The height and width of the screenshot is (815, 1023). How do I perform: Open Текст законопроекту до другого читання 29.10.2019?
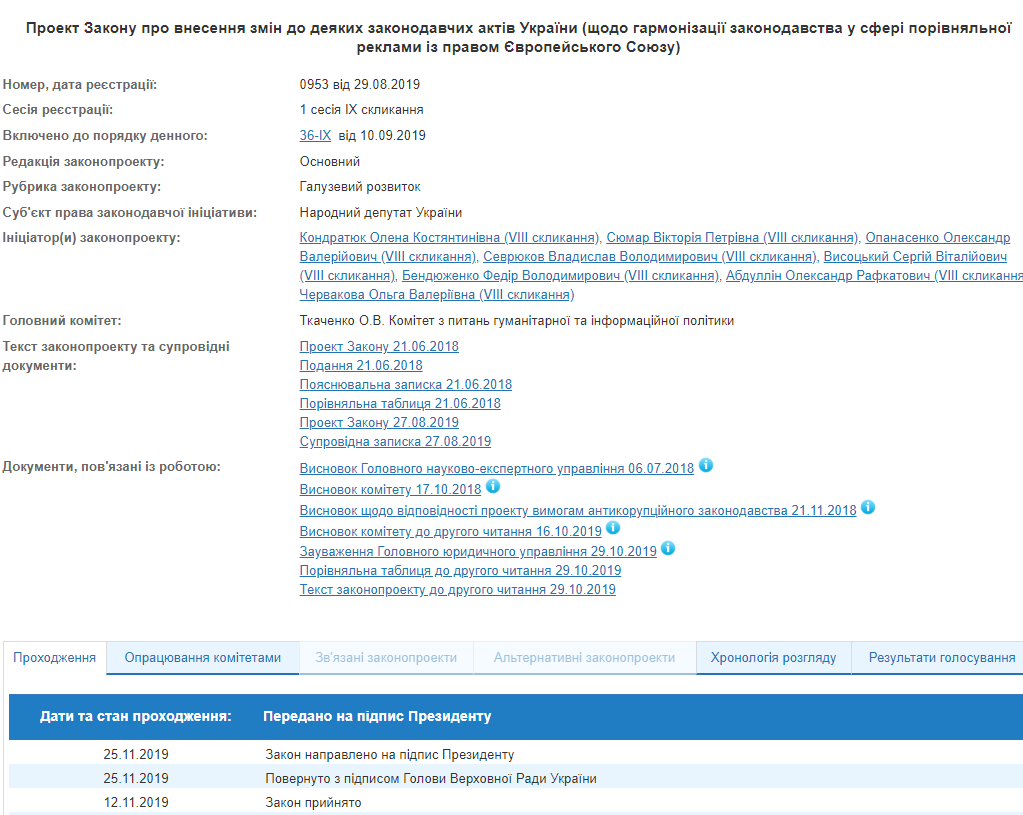(459, 588)
